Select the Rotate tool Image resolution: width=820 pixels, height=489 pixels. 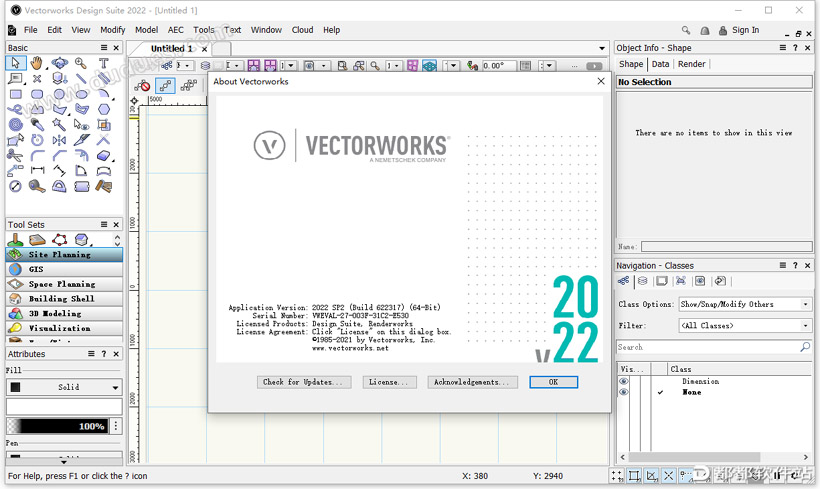pyautogui.click(x=37, y=140)
